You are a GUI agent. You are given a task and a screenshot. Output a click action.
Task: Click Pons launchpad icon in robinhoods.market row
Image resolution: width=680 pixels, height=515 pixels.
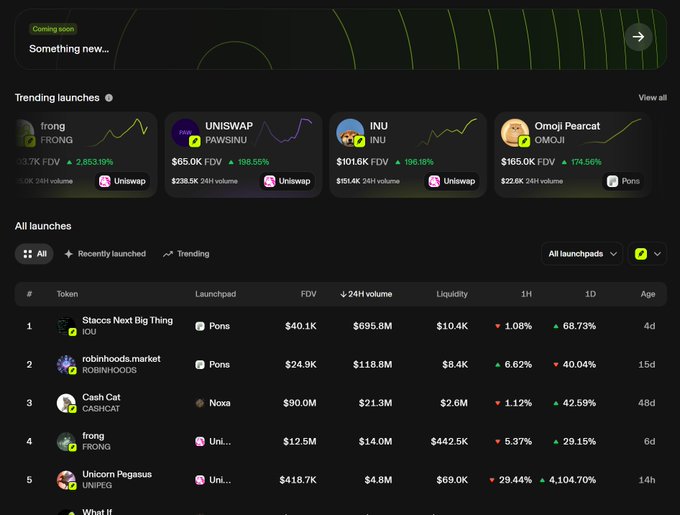(200, 365)
